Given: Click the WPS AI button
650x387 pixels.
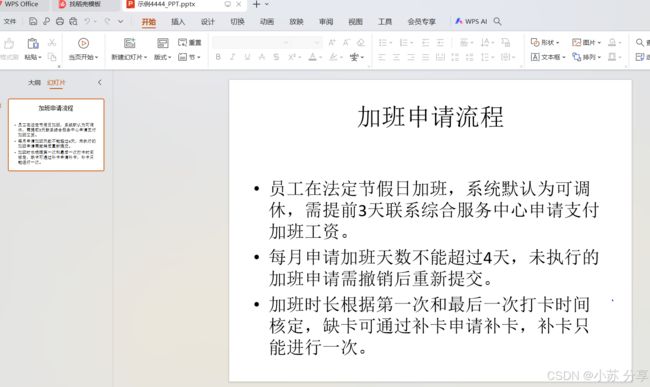Looking at the screenshot, I should coord(471,21).
